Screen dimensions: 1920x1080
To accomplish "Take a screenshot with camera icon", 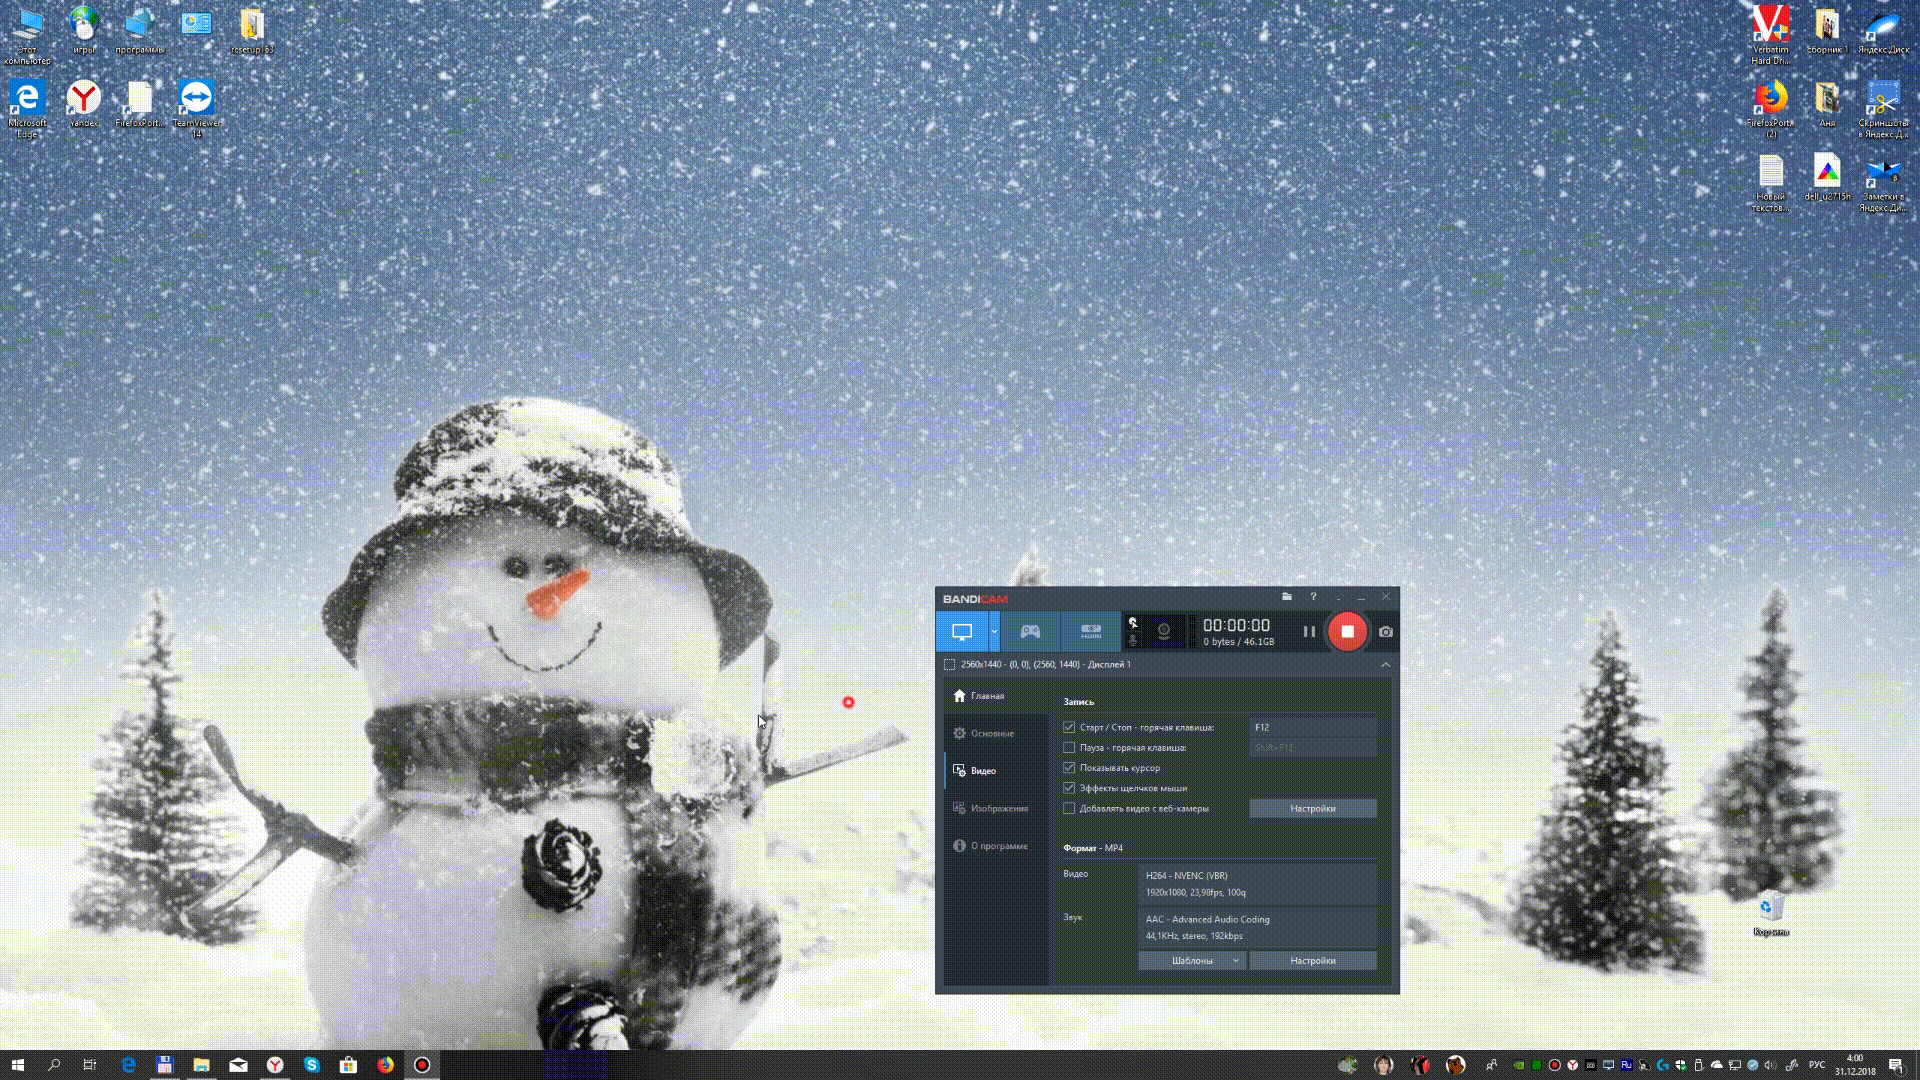I will coord(1386,632).
